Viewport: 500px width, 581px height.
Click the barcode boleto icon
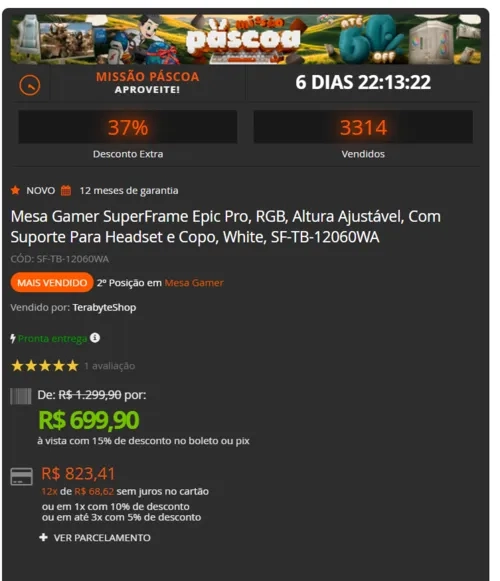coord(21,396)
